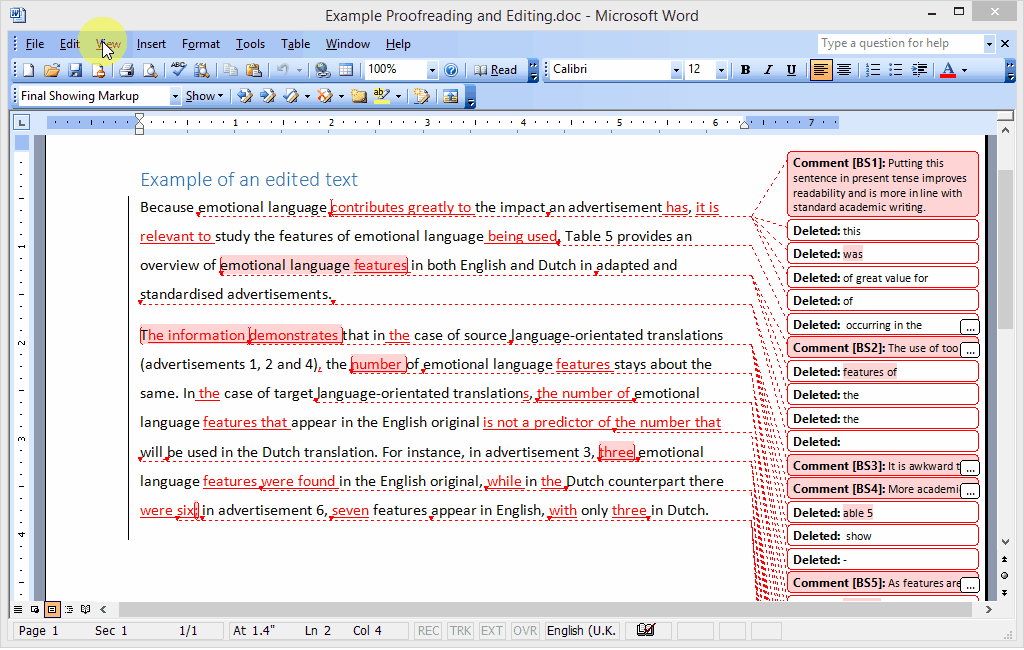The height and width of the screenshot is (650, 1024).
Task: Open the Table menu
Action: [x=295, y=43]
